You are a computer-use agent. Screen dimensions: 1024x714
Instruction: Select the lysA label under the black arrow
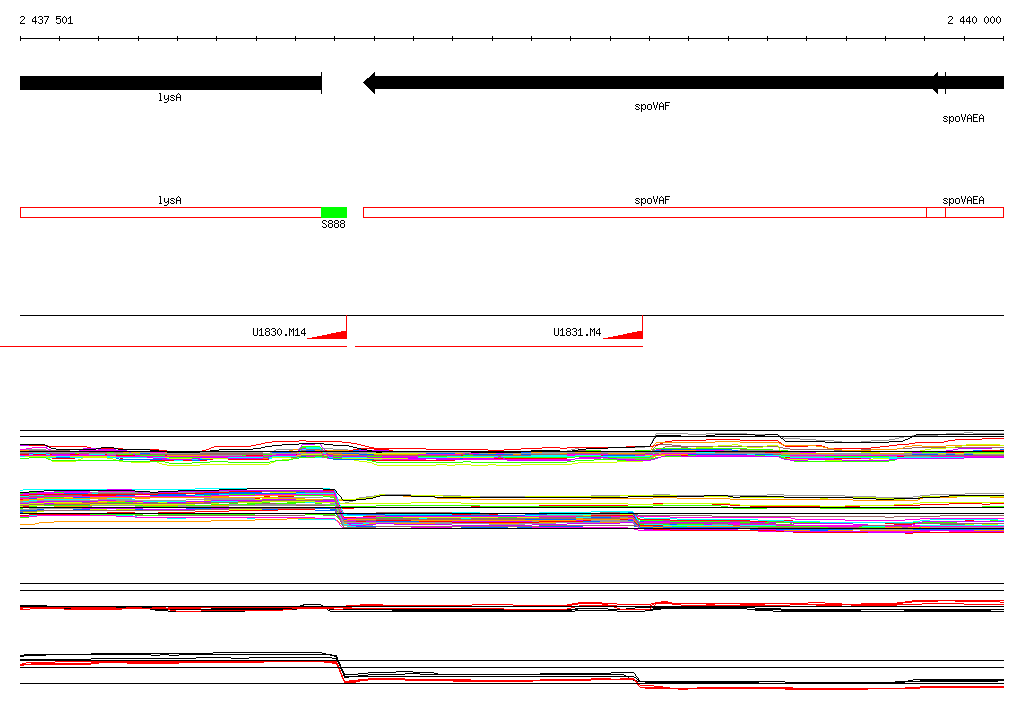pyautogui.click(x=170, y=97)
